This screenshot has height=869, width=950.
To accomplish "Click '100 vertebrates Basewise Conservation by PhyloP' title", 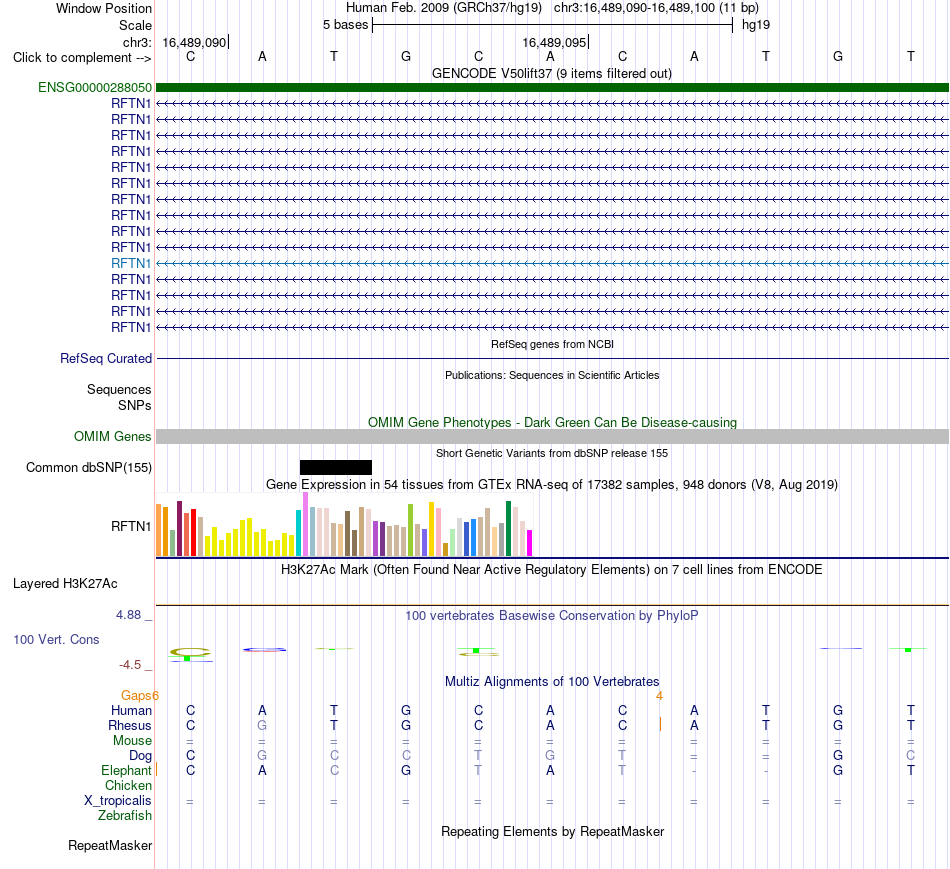I will [551, 616].
